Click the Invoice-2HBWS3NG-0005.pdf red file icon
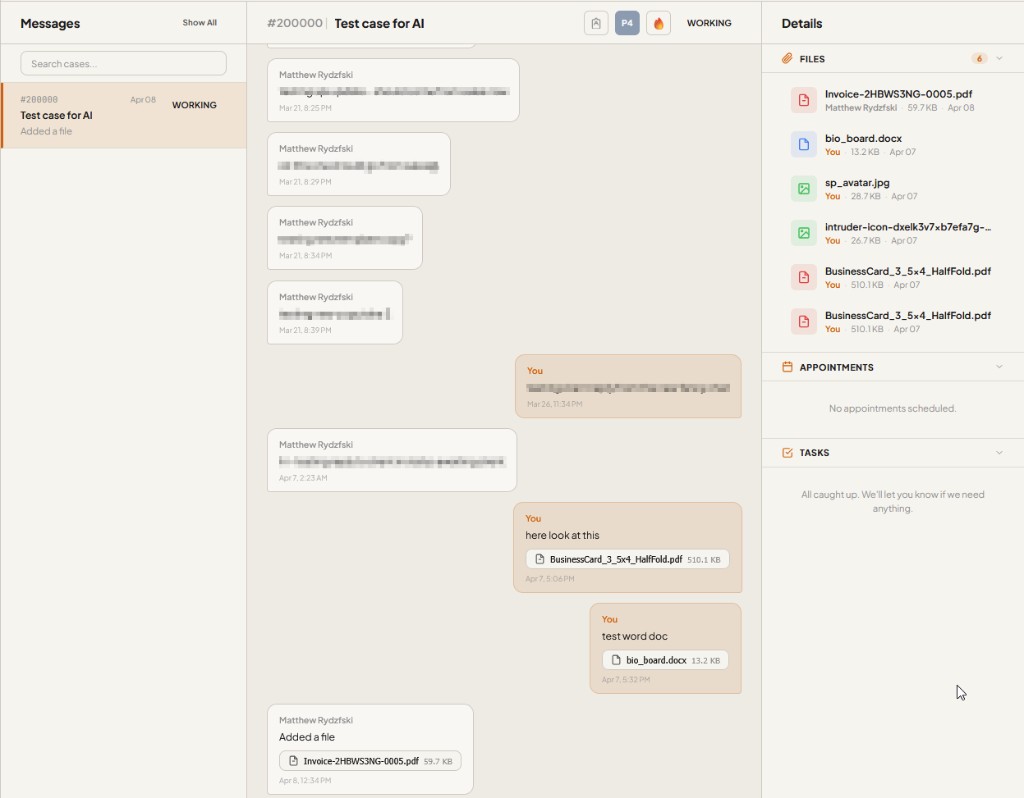Screen dimensions: 1024x798 (804, 100)
